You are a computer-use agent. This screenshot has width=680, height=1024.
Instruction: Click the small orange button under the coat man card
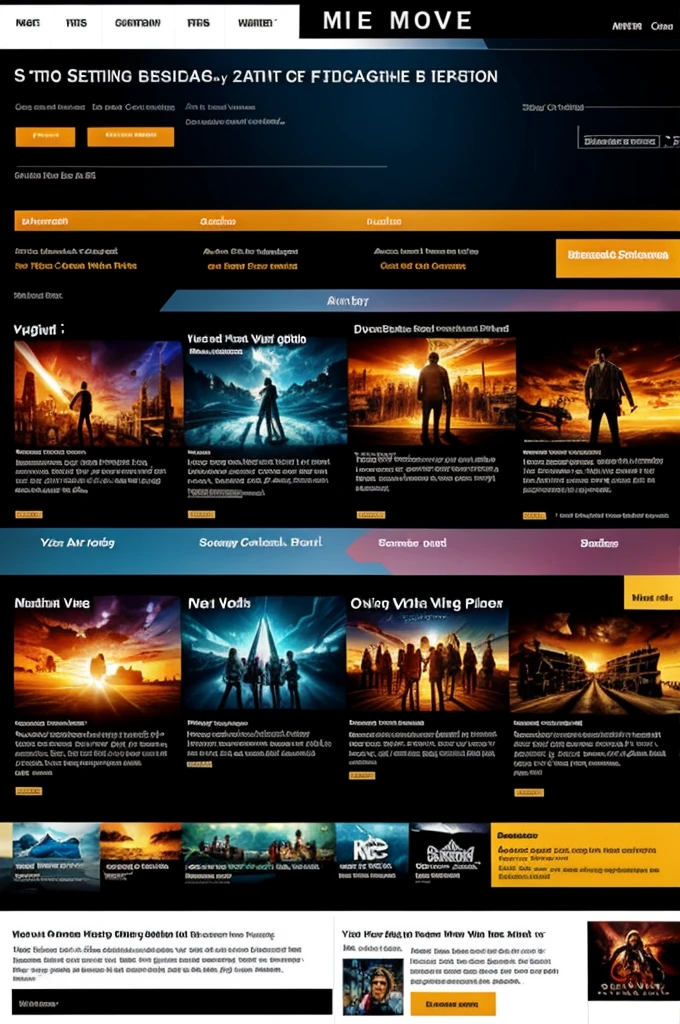point(534,515)
